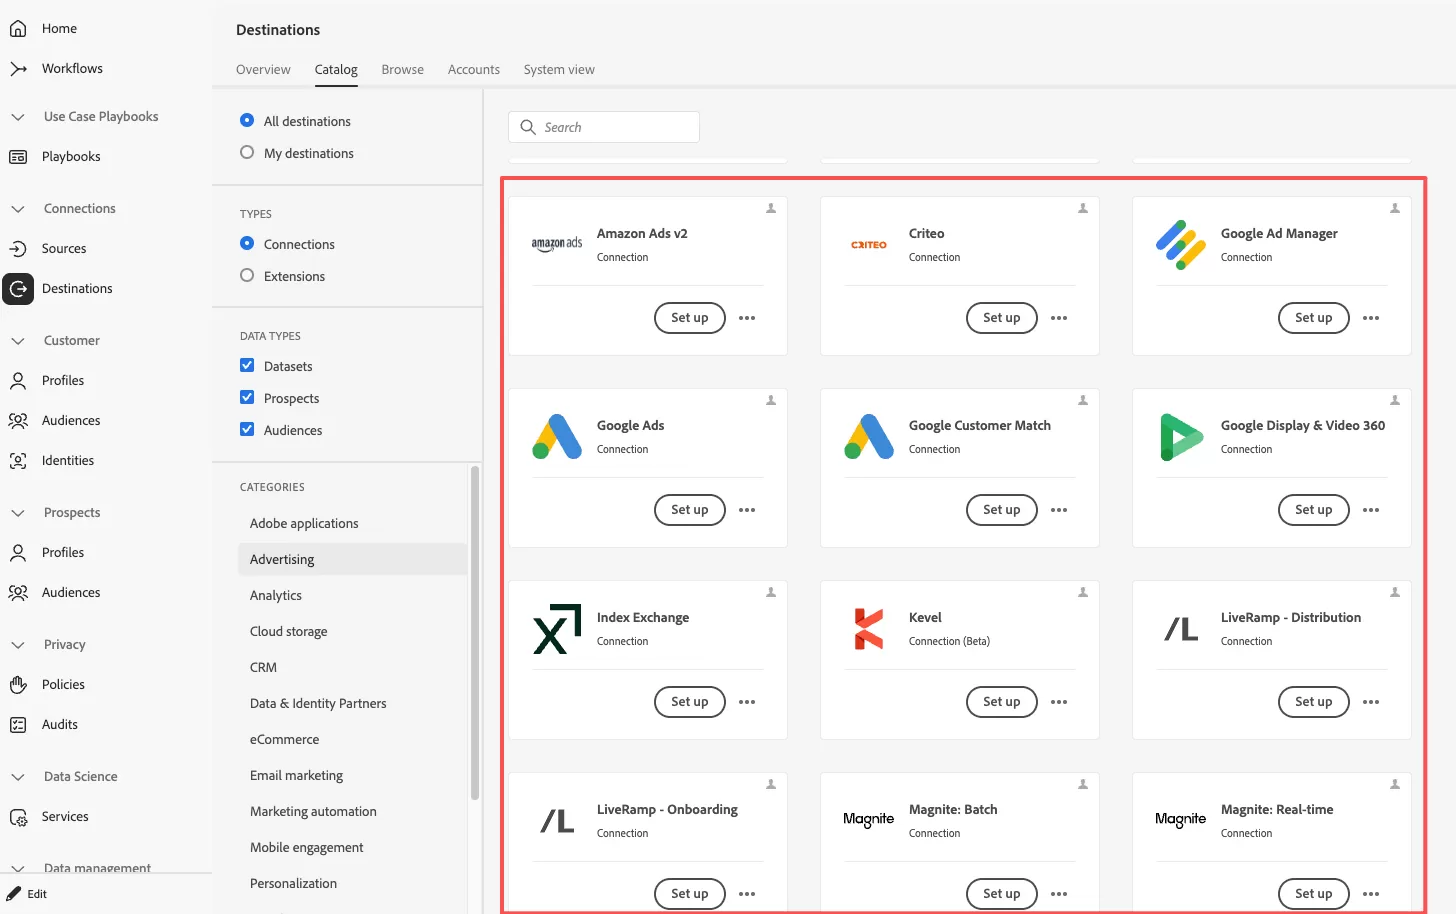Screen dimensions: 1456x914
Task: Set up the Criteo destination
Action: 1001,318
